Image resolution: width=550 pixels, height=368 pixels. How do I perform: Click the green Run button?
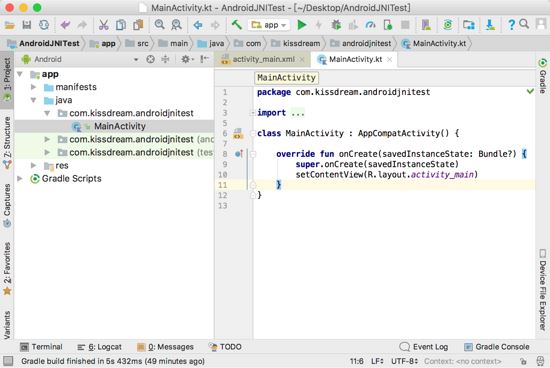(x=302, y=25)
